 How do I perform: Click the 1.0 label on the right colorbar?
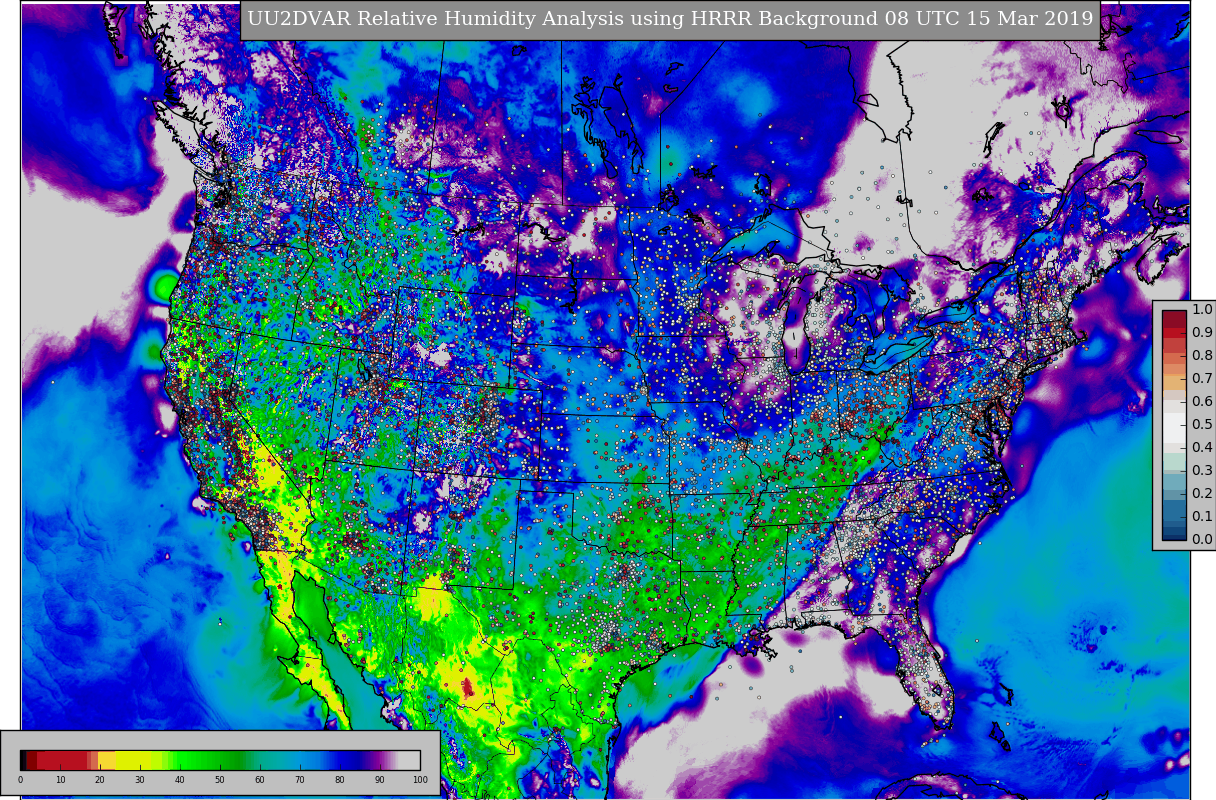tap(1202, 310)
